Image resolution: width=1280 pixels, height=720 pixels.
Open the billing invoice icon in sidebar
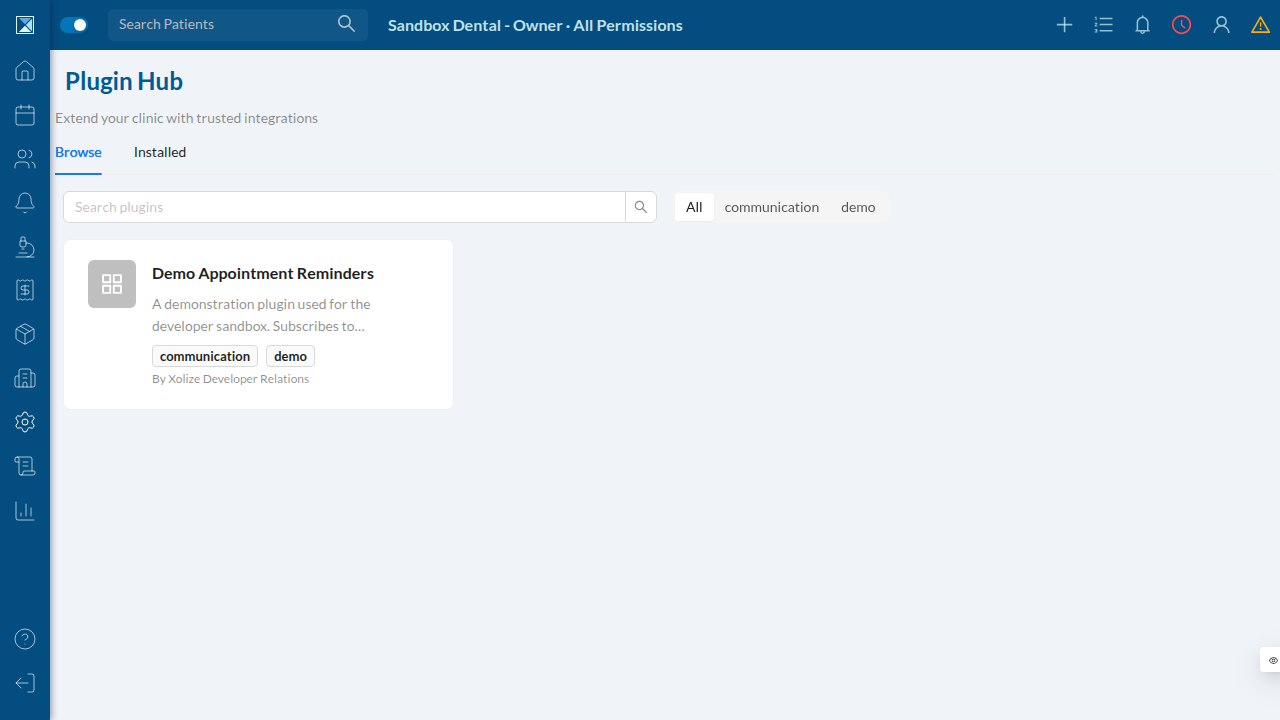[x=25, y=290]
